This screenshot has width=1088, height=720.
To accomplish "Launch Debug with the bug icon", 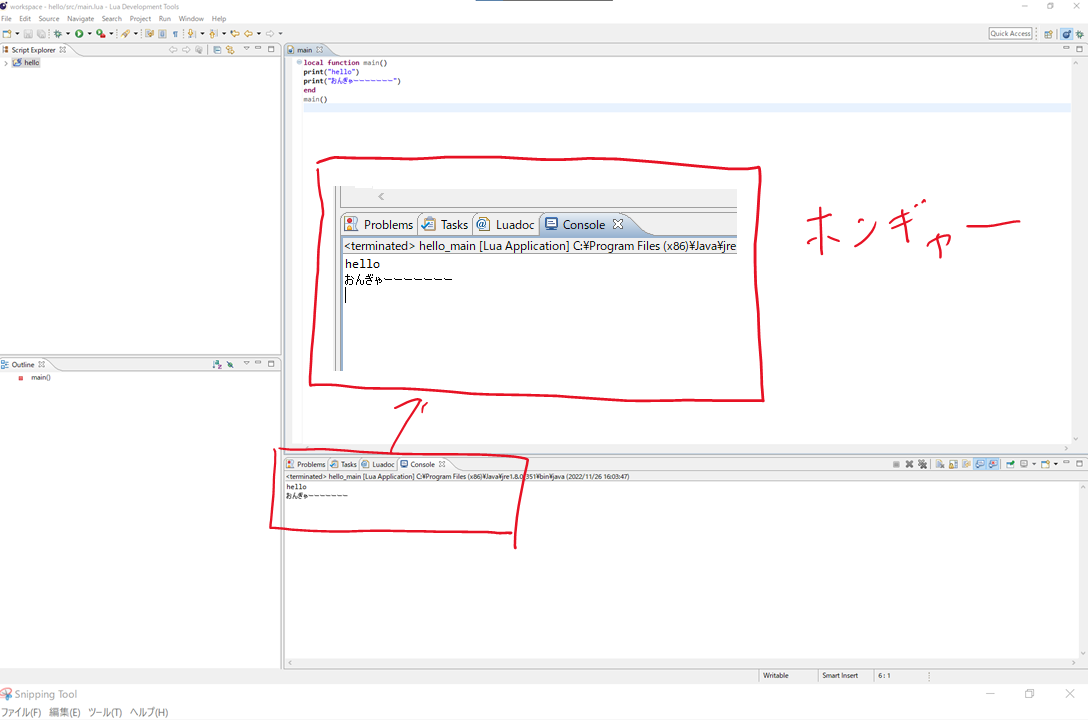I will tap(58, 33).
